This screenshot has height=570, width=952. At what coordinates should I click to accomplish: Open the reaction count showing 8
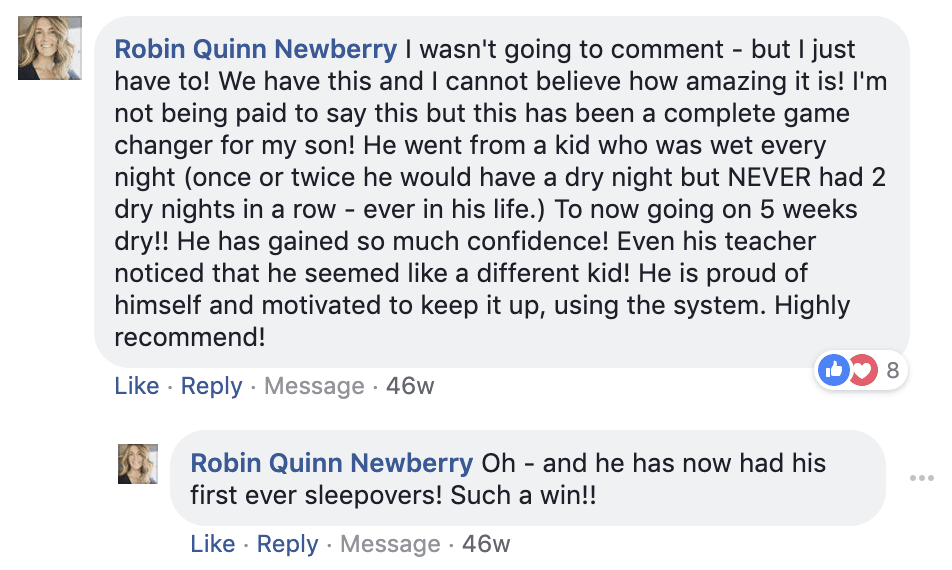[x=893, y=371]
